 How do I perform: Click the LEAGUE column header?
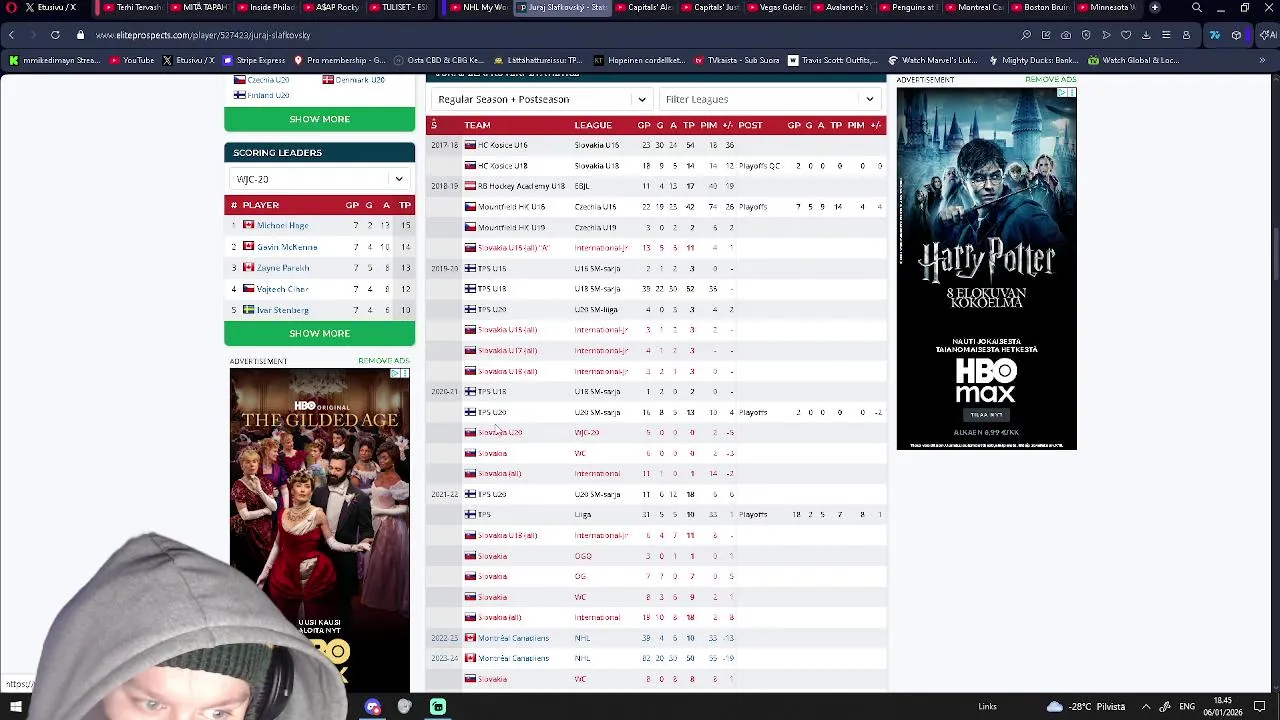point(593,125)
